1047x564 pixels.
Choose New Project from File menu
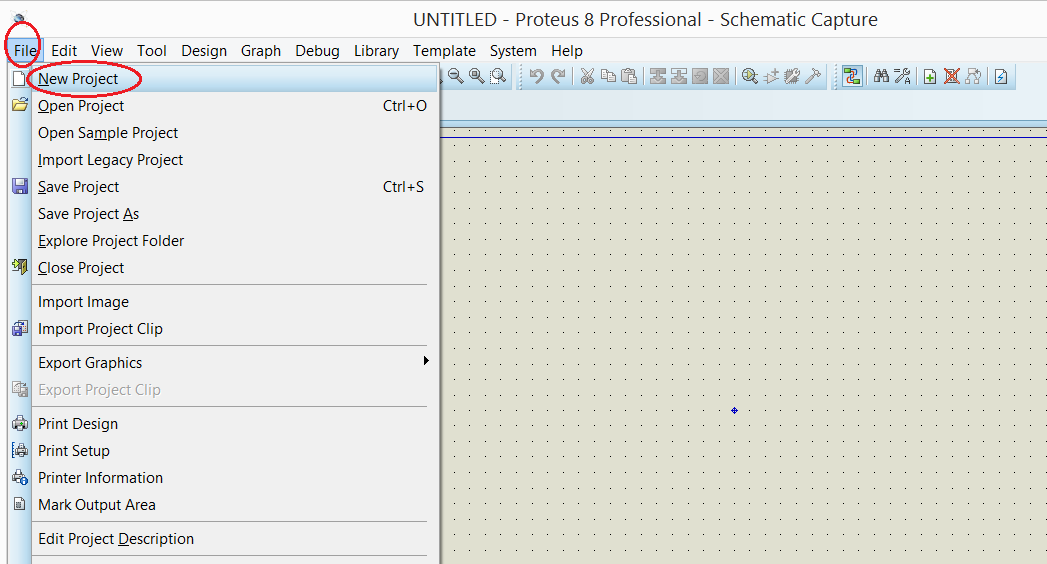coord(224,79)
